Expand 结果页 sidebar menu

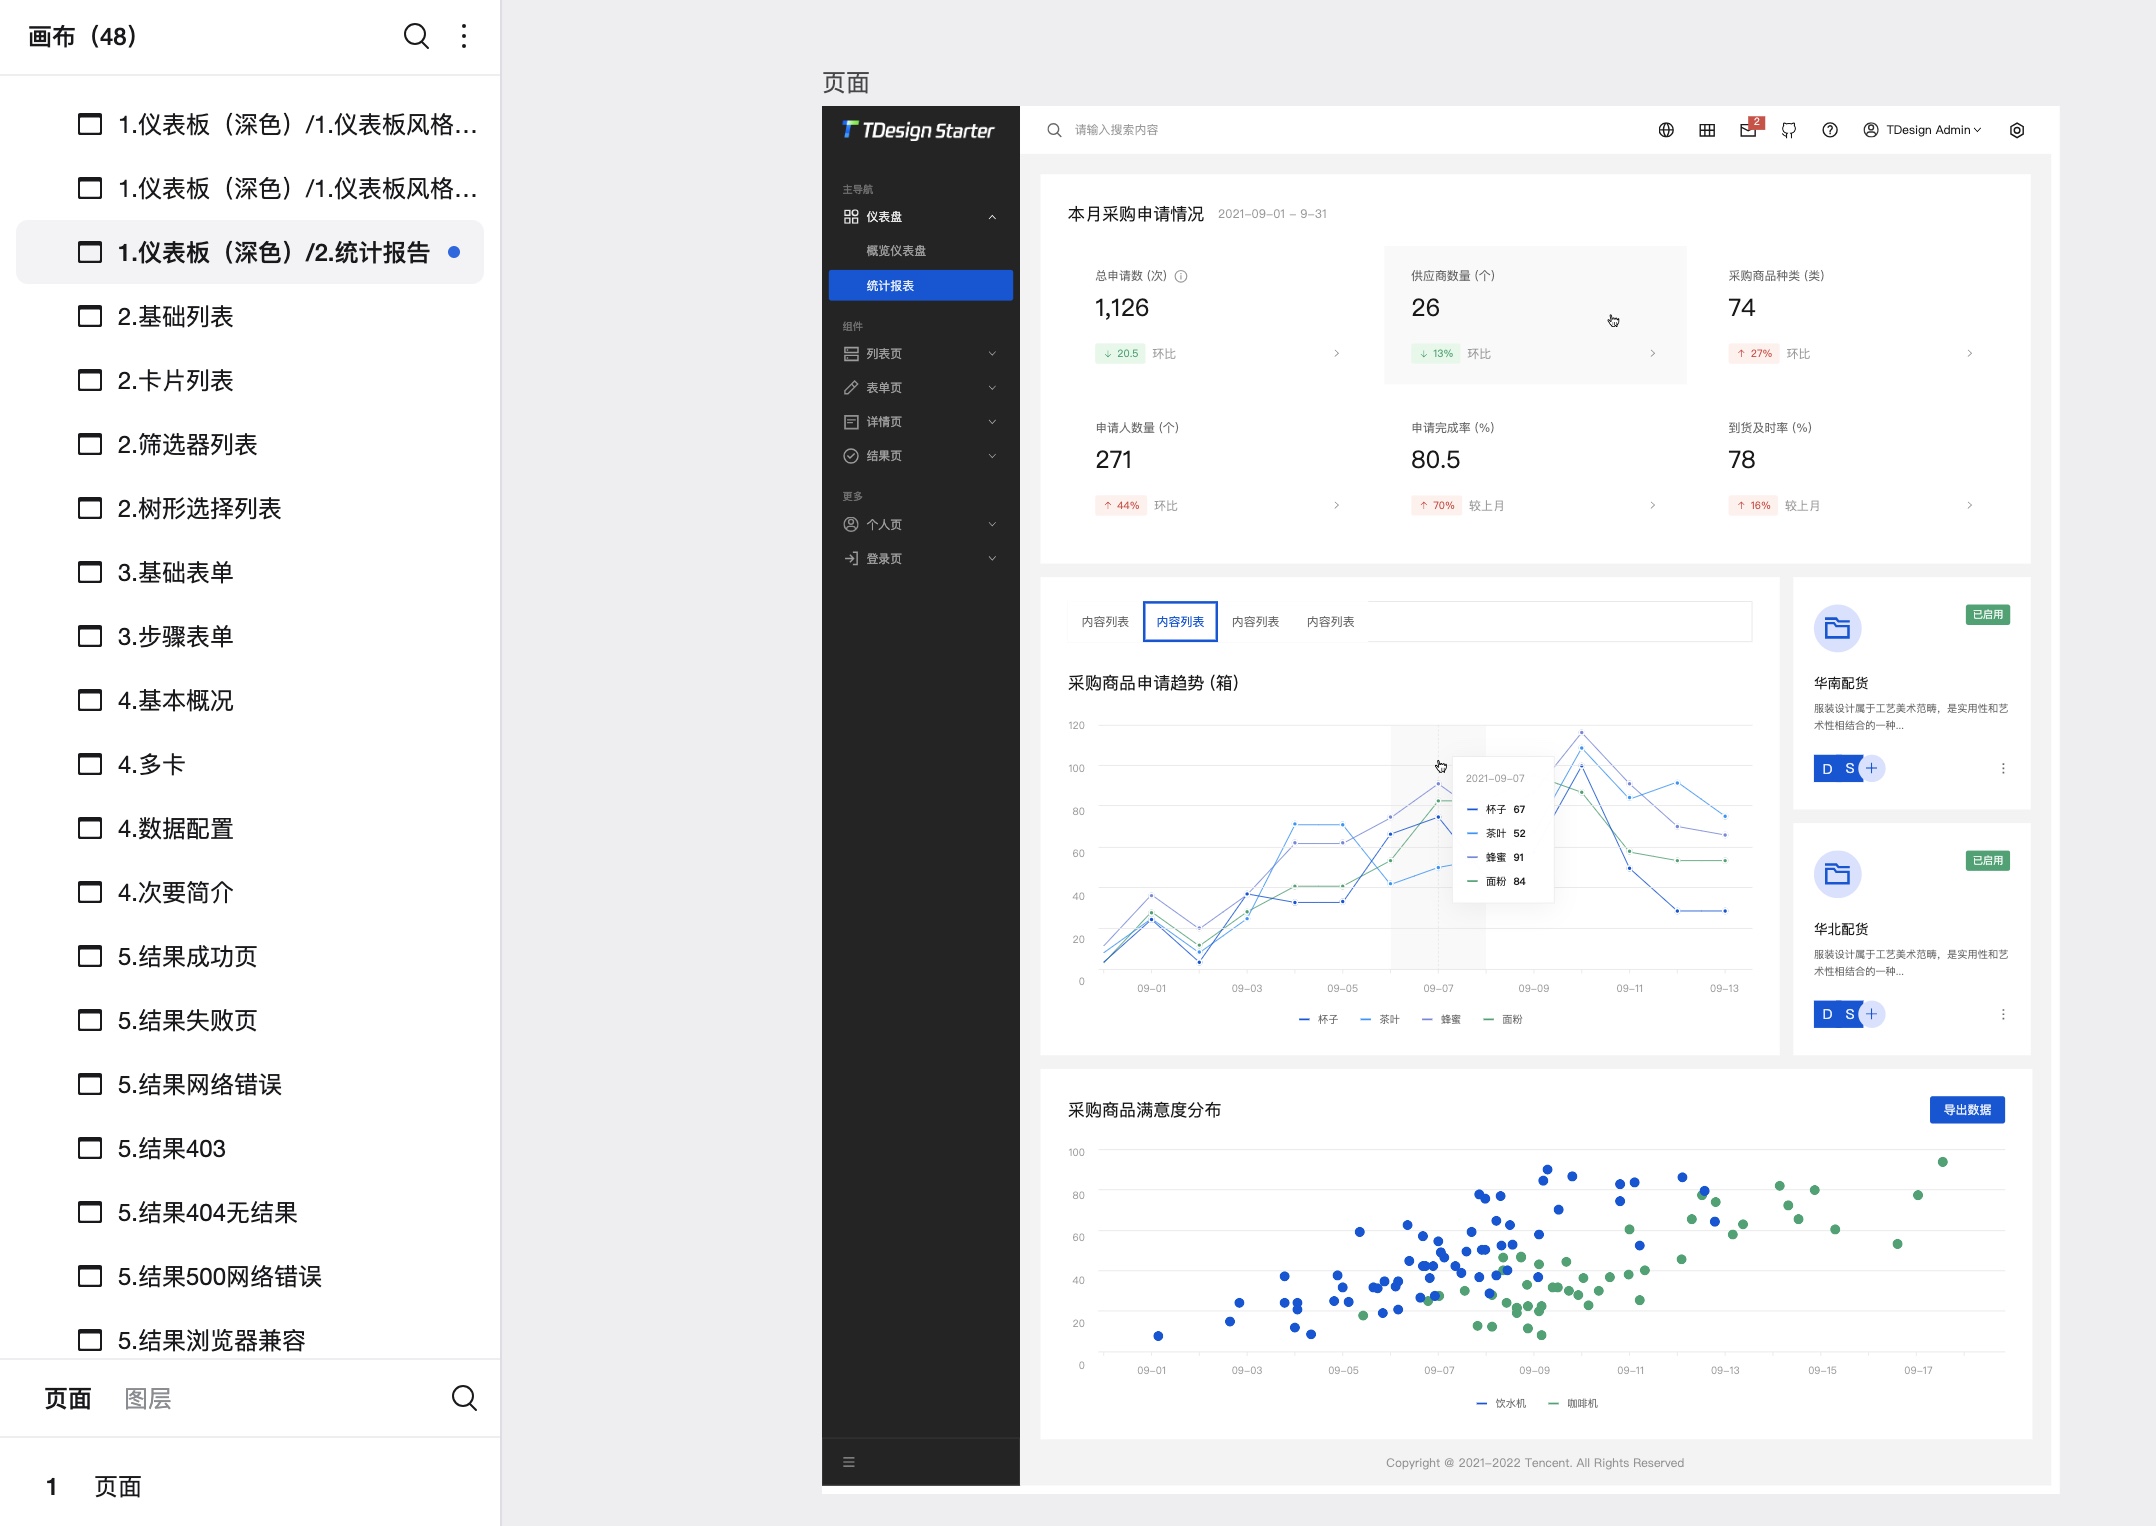coord(920,456)
